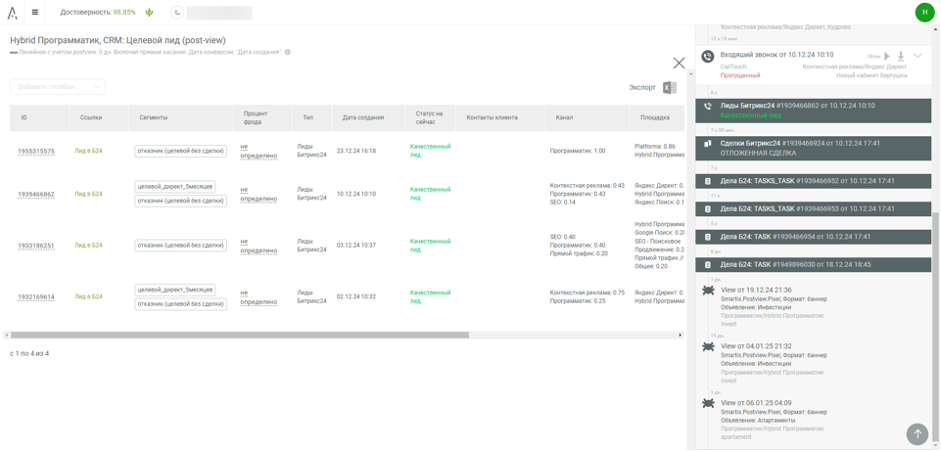Image resolution: width=941 pixels, height=452 pixels.
Task: Open the 'Добавить столбцы' dropdown
Action: [x=57, y=87]
